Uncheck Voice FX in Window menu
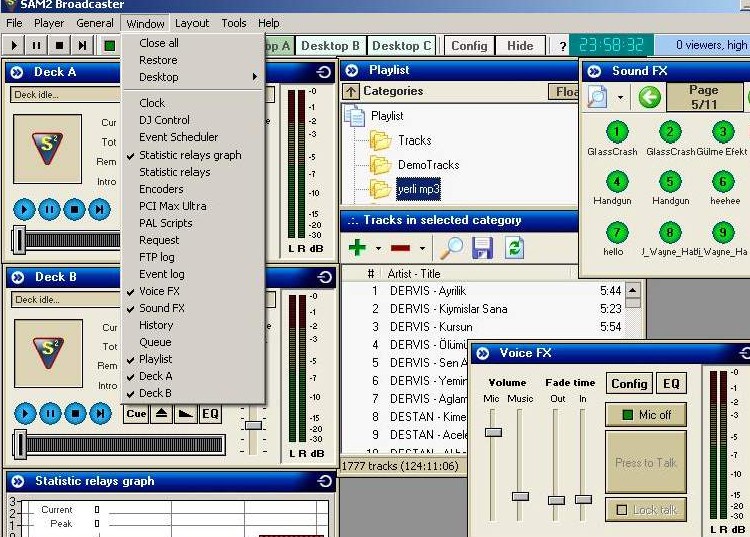 pyautogui.click(x=159, y=291)
